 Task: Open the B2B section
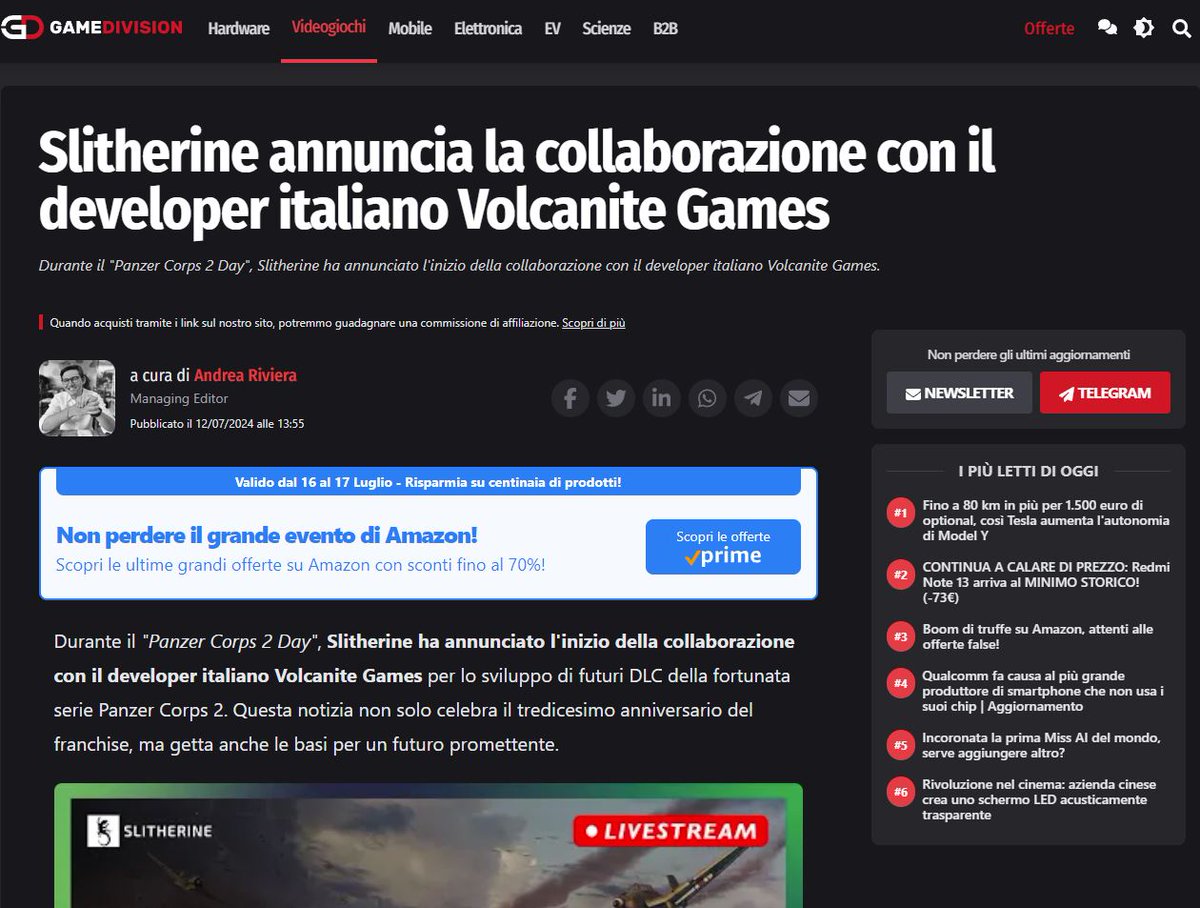pyautogui.click(x=665, y=28)
